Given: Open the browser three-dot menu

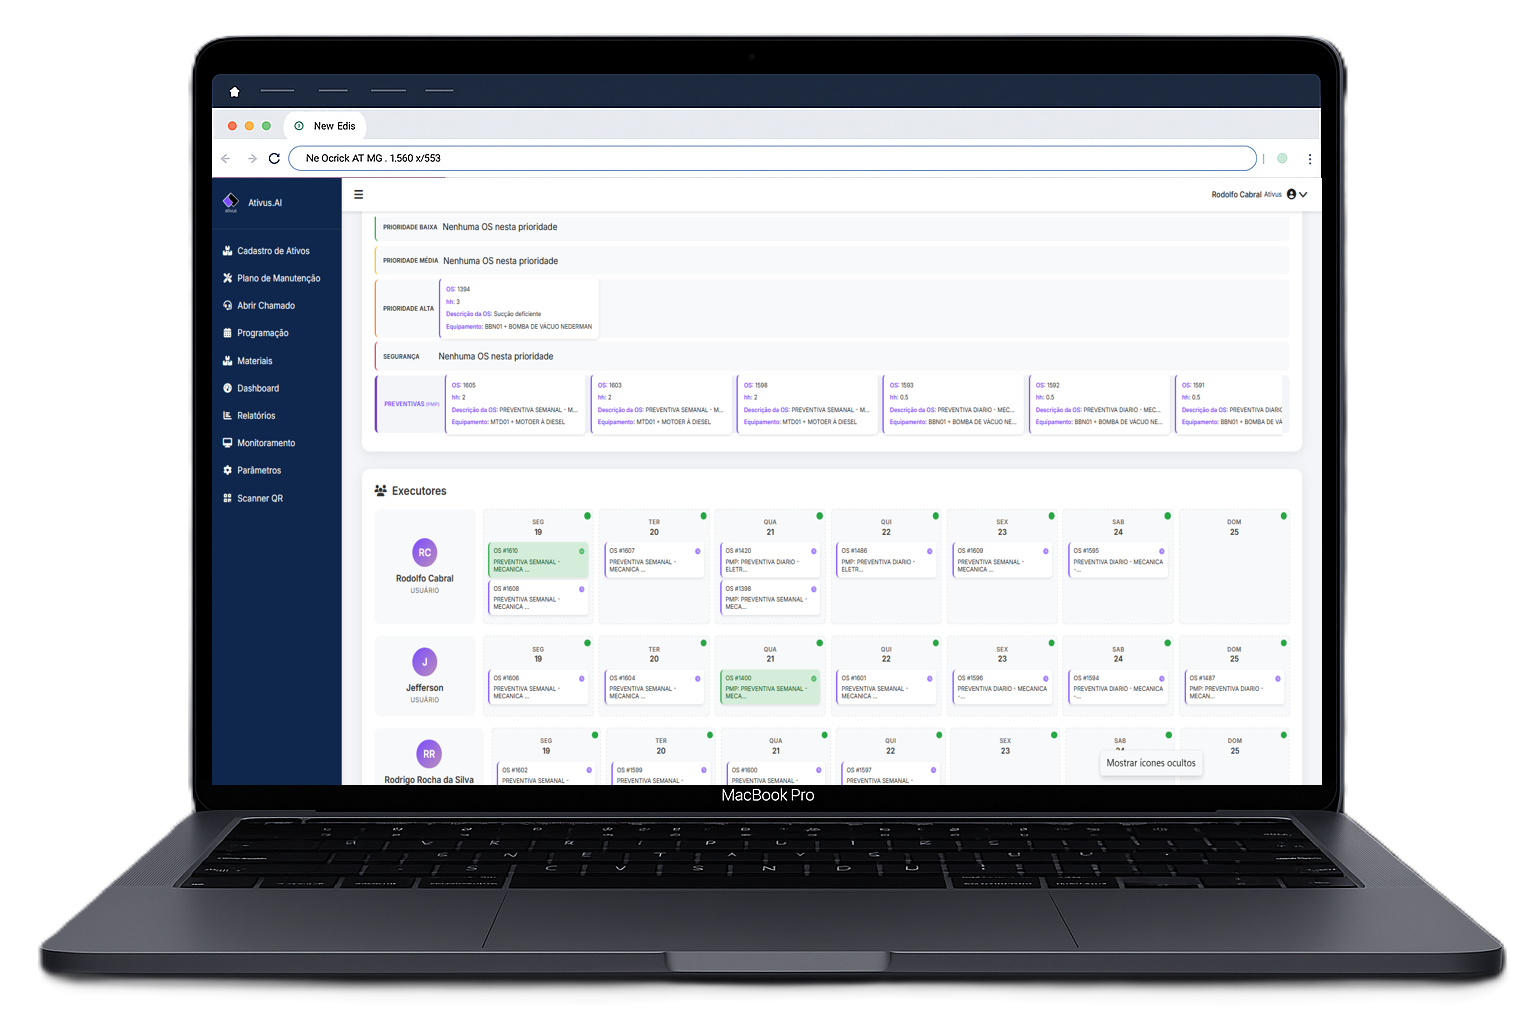Looking at the screenshot, I should [1309, 159].
